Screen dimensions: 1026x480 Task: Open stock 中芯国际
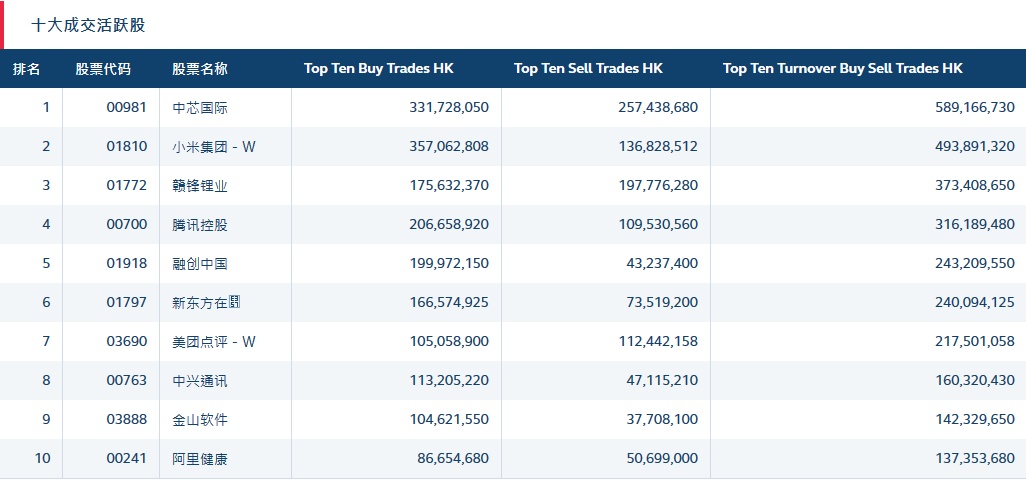click(x=200, y=108)
